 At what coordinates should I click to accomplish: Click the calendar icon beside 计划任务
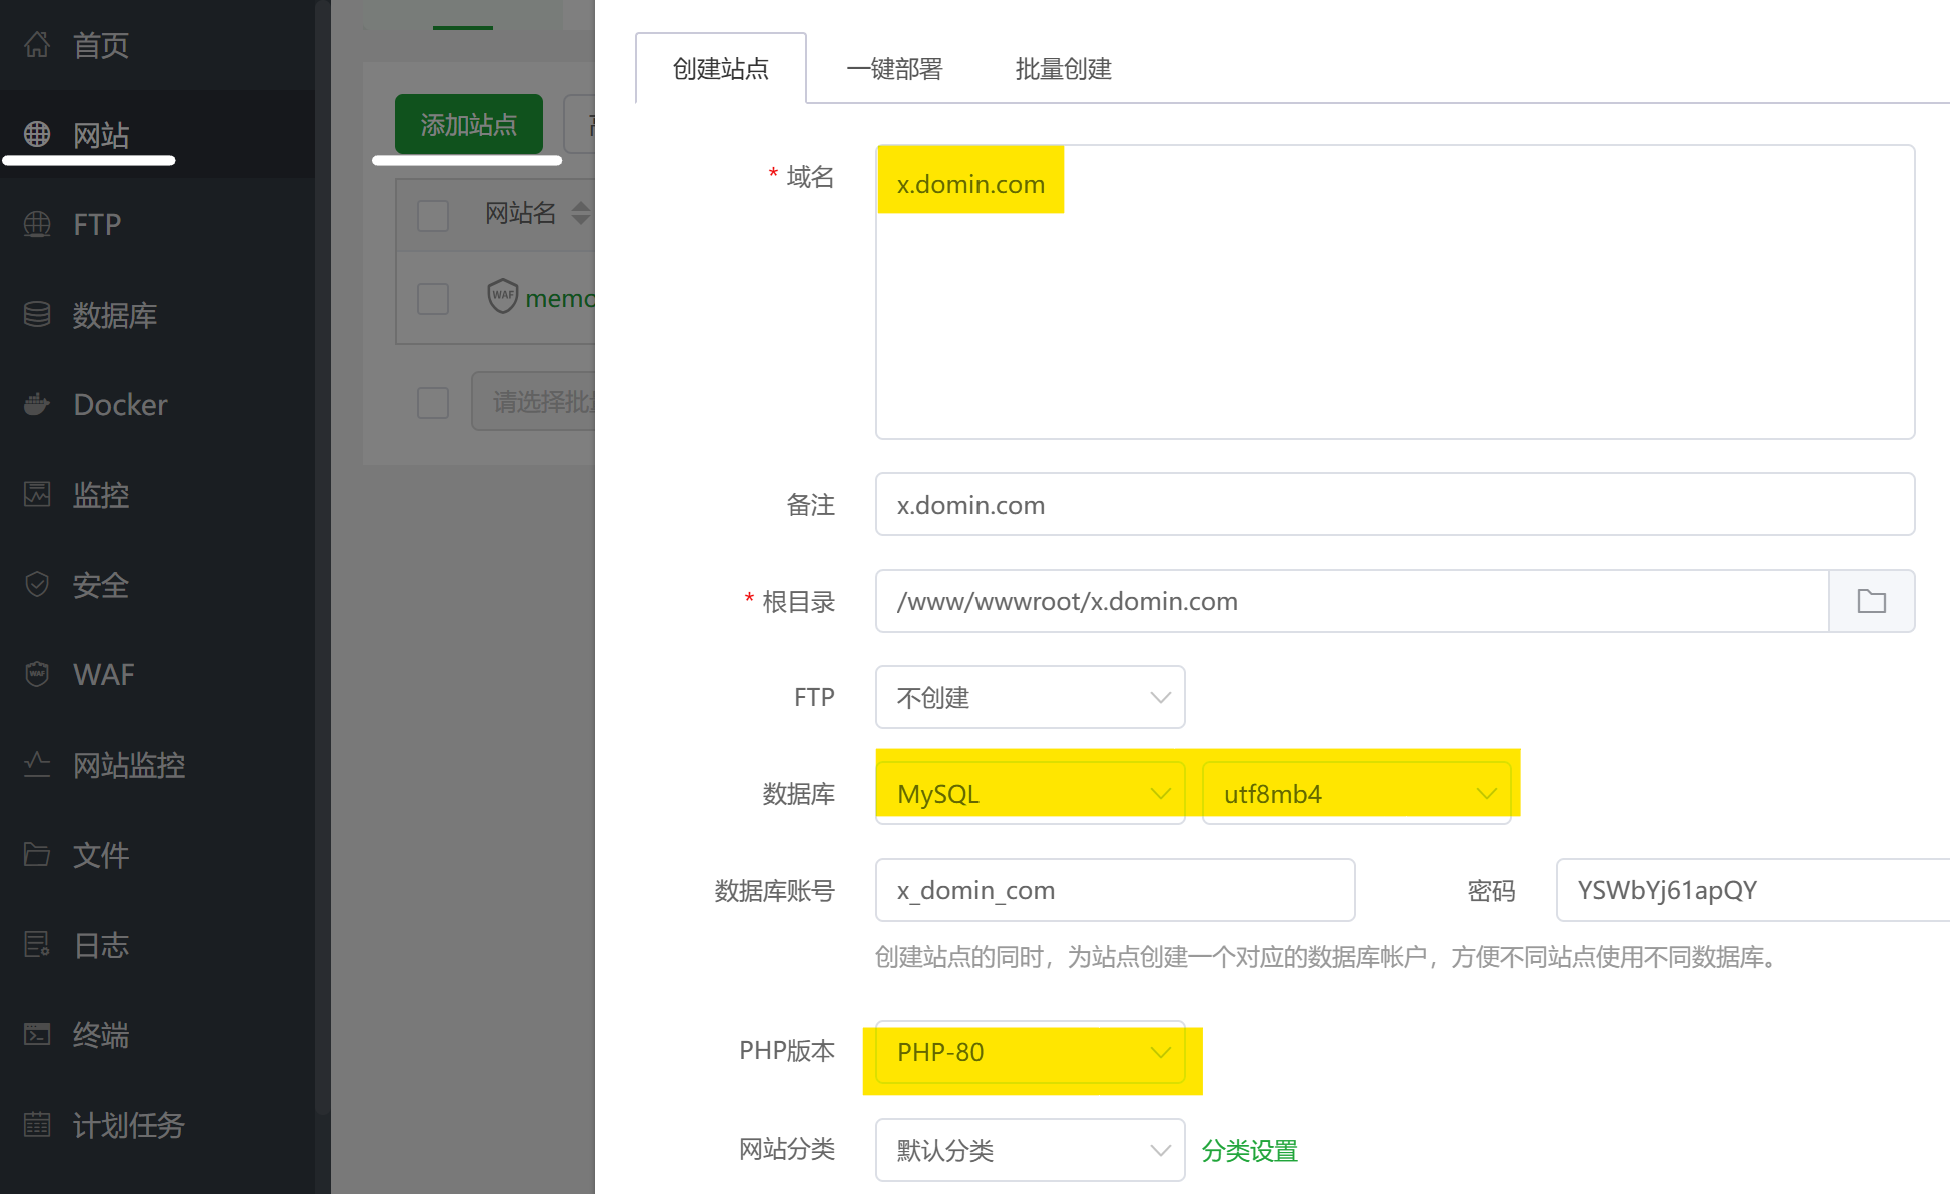(37, 1124)
